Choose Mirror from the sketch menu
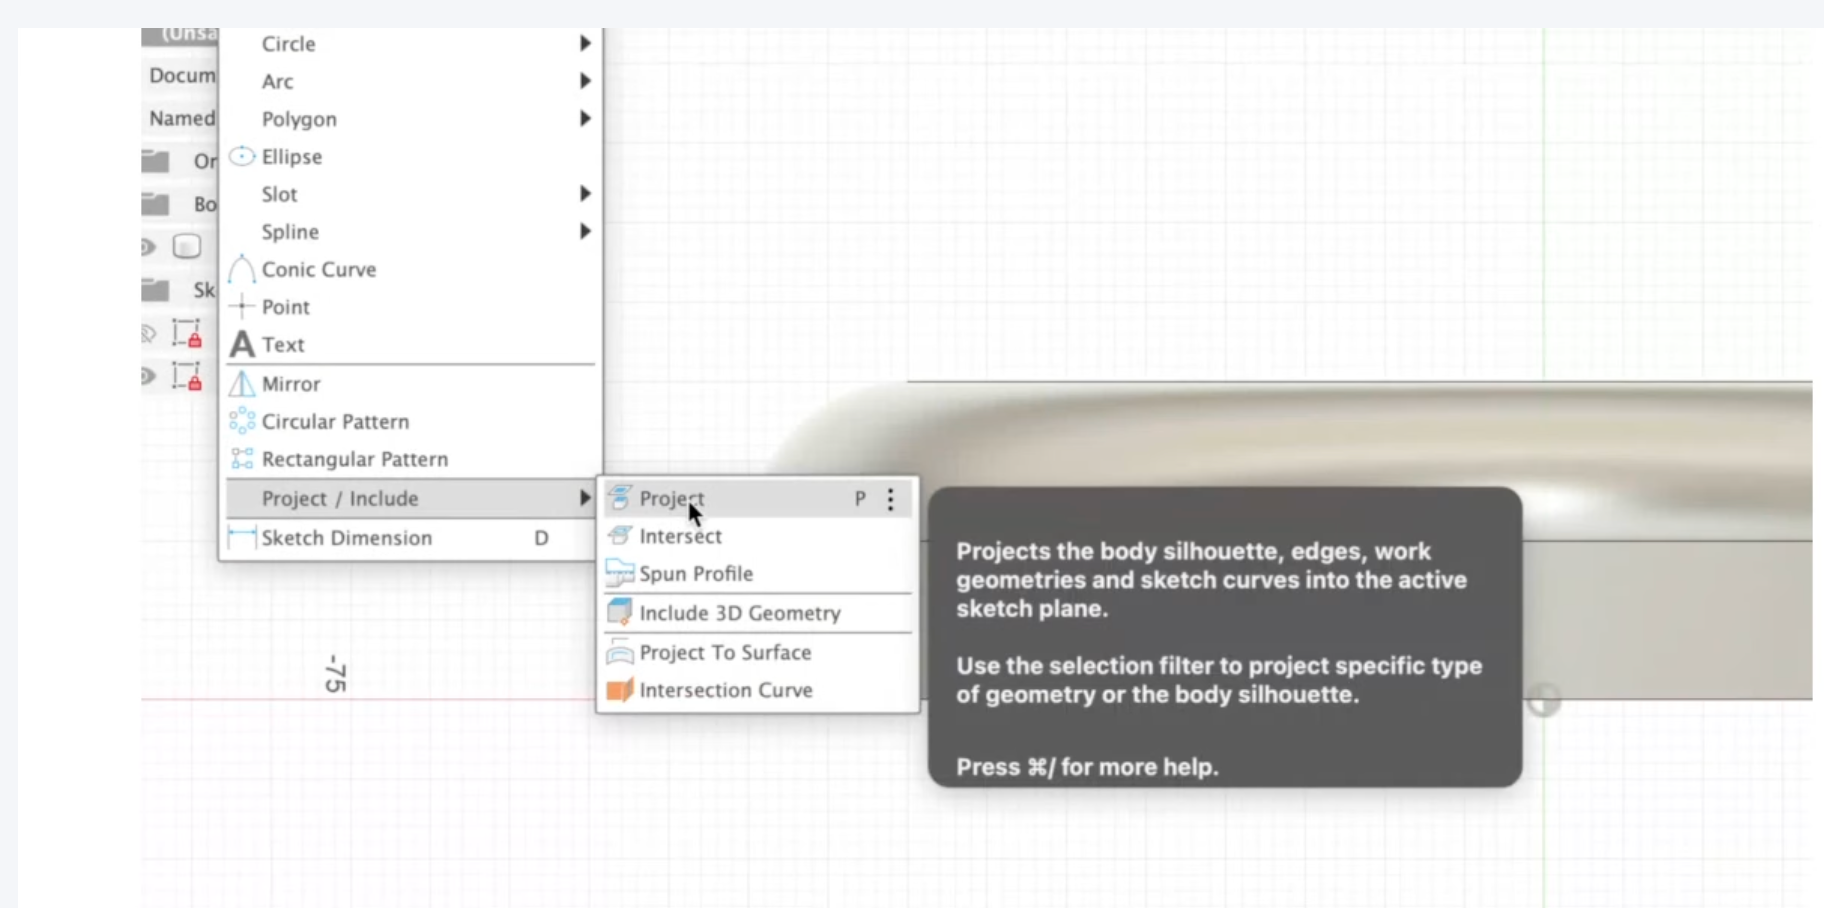This screenshot has height=908, width=1824. point(411,384)
